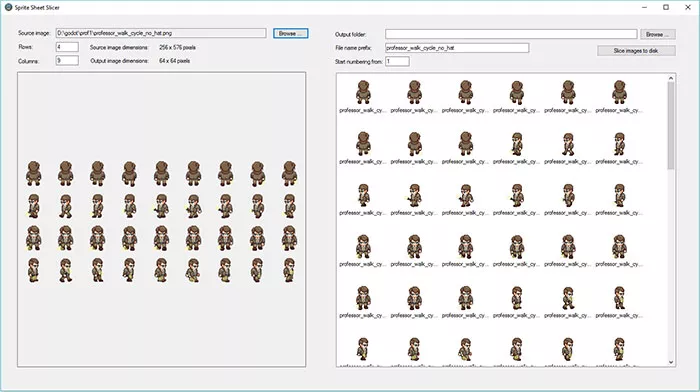Click Slice images to disk button

click(636, 50)
